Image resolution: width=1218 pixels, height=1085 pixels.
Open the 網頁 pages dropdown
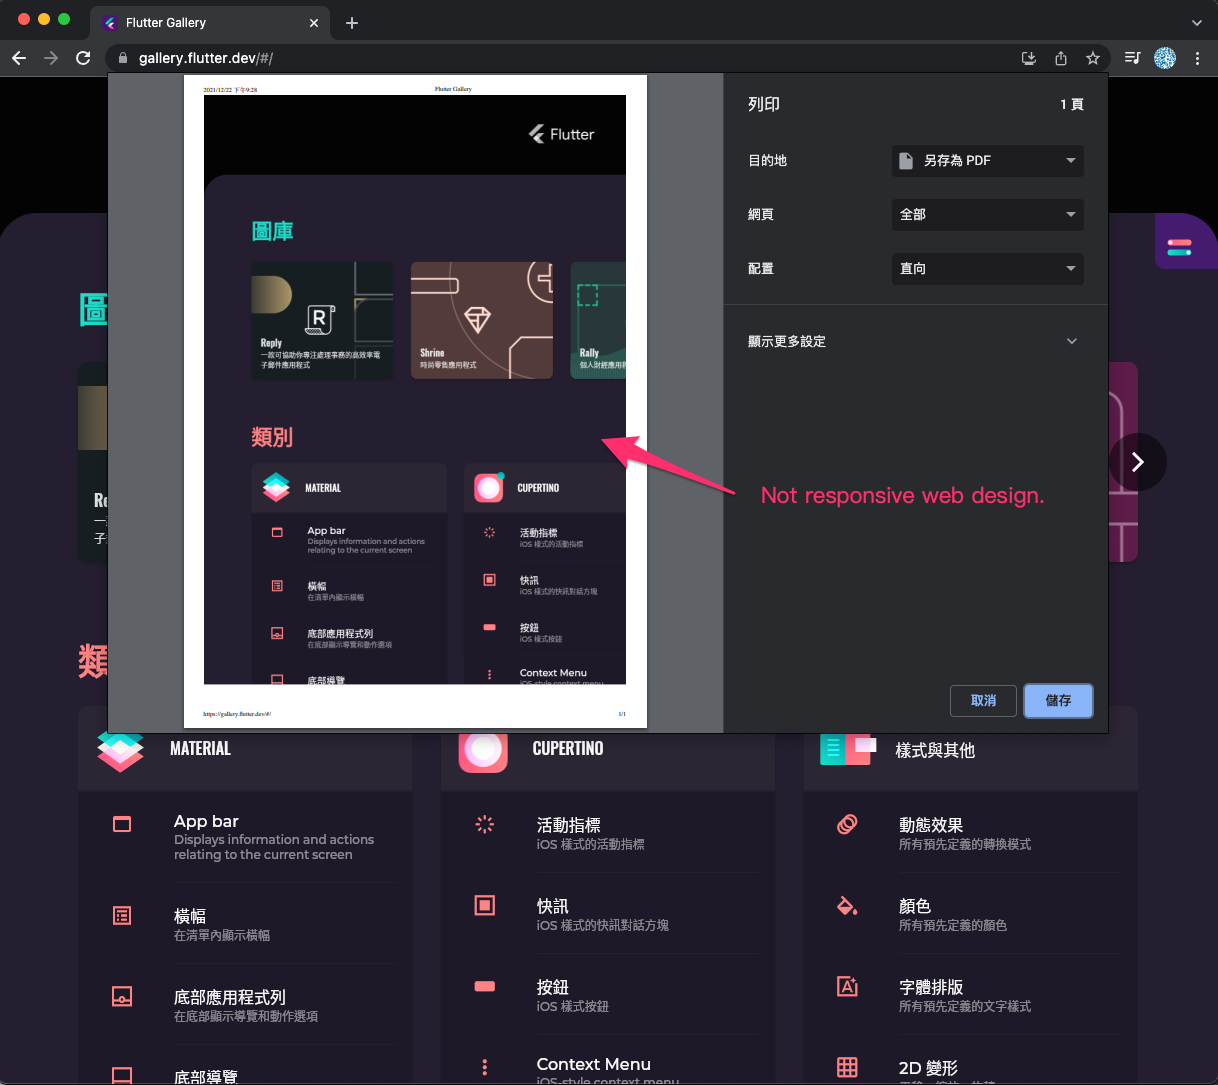987,214
